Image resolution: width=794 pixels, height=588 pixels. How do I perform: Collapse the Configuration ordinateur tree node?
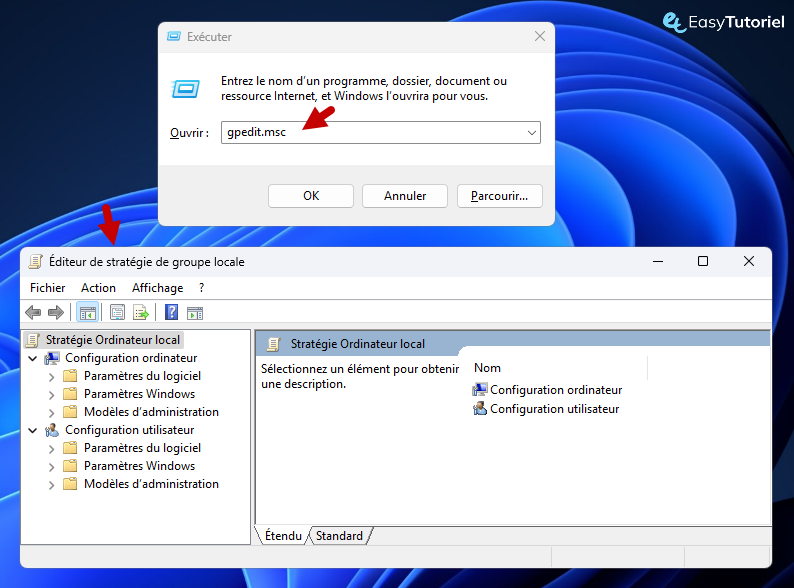(33, 358)
